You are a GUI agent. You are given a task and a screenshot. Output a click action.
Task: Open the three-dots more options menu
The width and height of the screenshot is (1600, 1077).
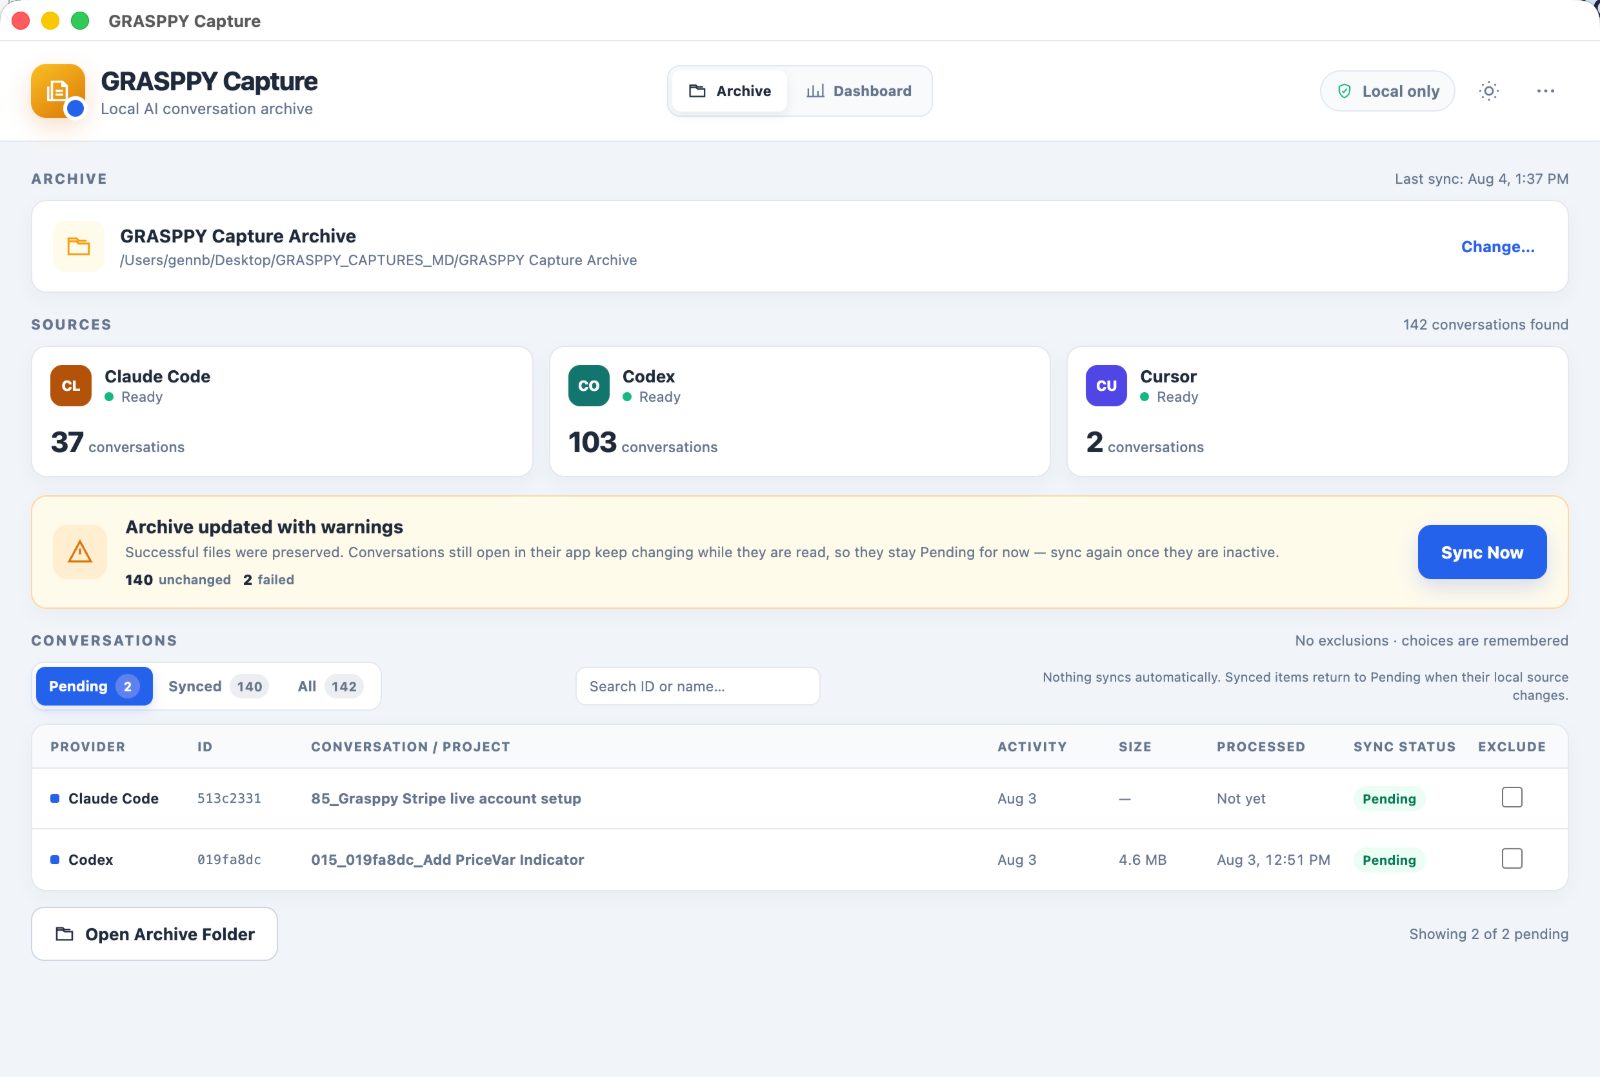(x=1546, y=91)
